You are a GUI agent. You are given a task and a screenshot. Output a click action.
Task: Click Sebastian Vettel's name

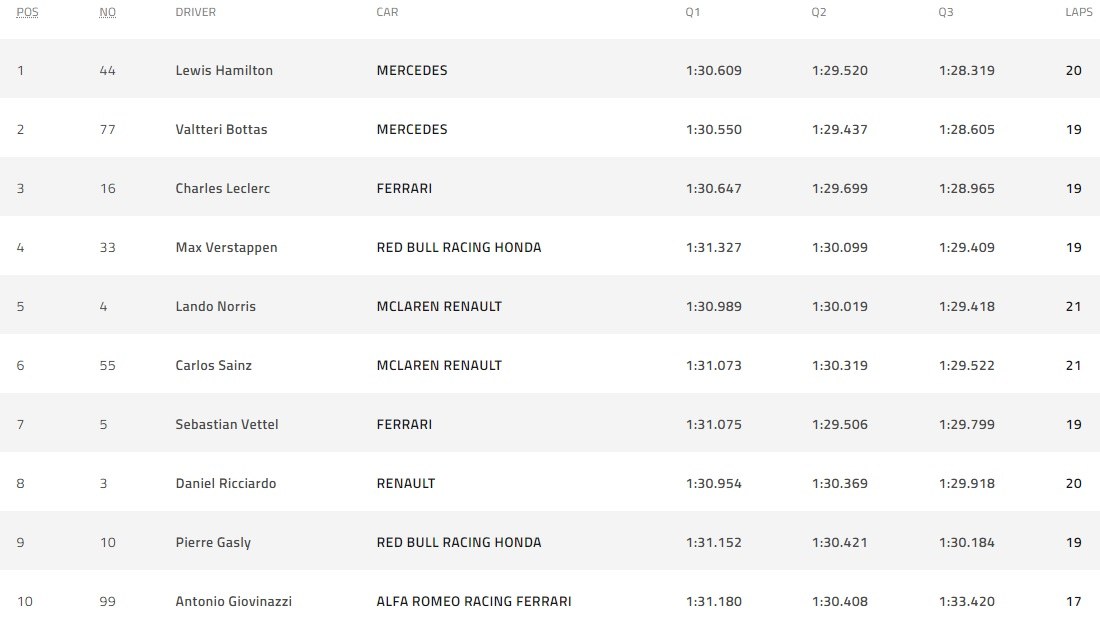[226, 425]
